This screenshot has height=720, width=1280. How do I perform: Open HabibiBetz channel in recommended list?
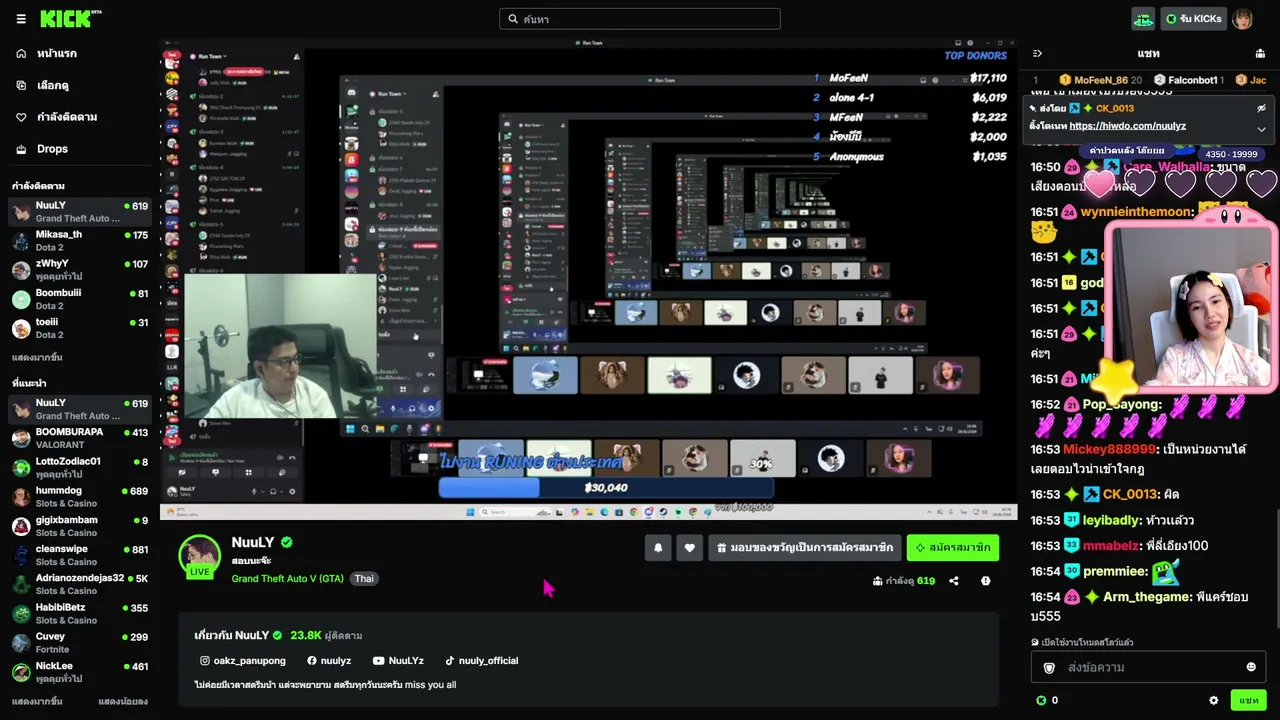(80, 613)
